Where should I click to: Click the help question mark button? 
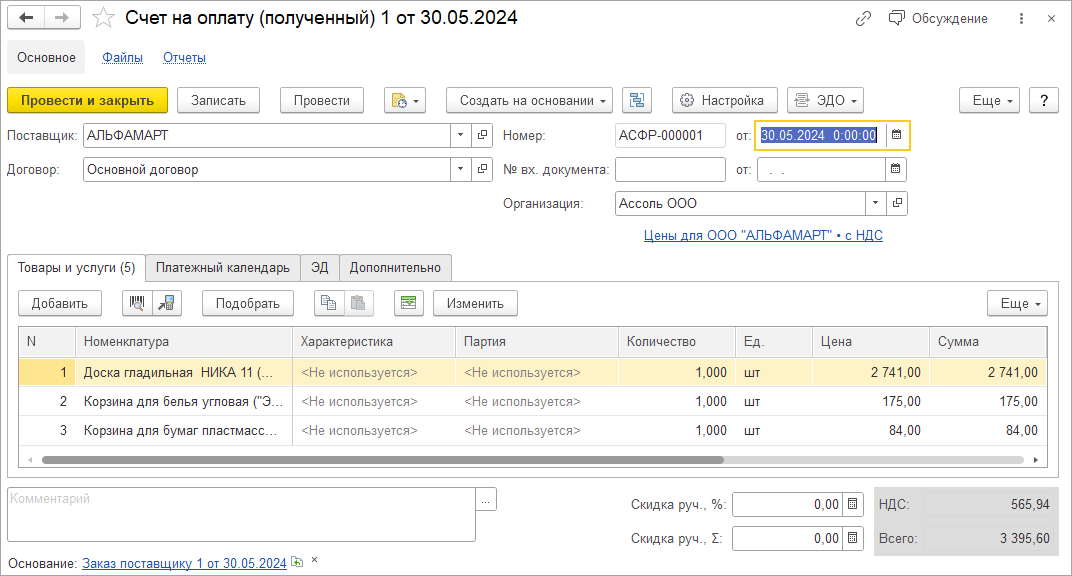click(x=1044, y=100)
